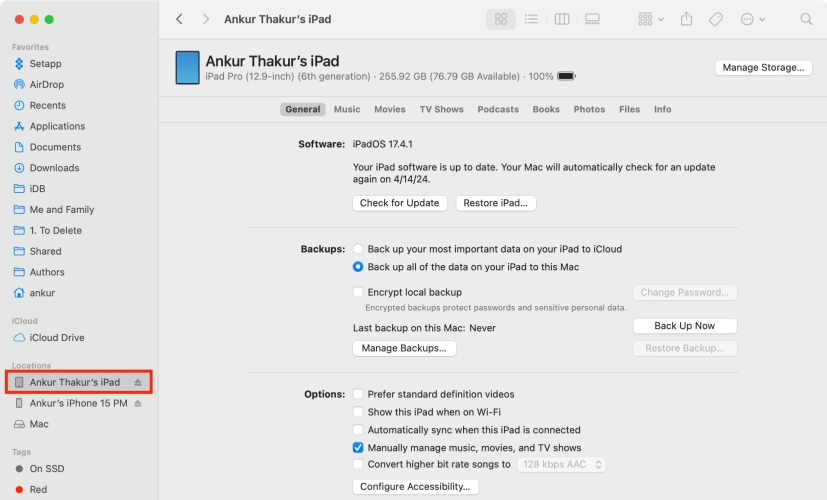The width and height of the screenshot is (827, 500).
Task: Uncheck Manually manage music, movies, TV shows
Action: coord(358,448)
